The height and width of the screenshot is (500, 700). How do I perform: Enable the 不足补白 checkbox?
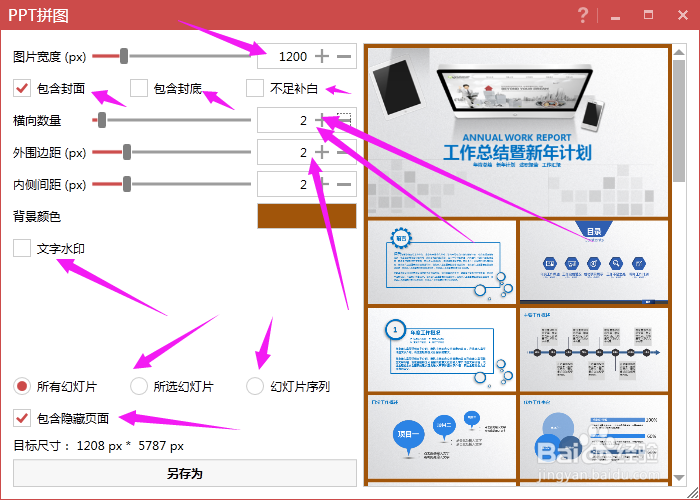[255, 88]
